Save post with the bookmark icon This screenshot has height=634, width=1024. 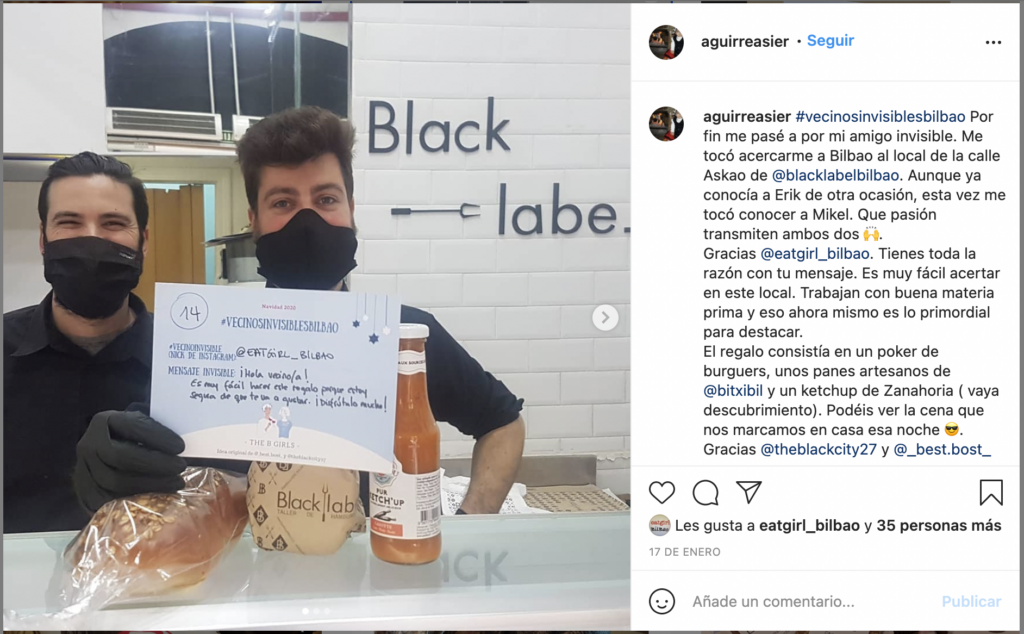point(991,492)
